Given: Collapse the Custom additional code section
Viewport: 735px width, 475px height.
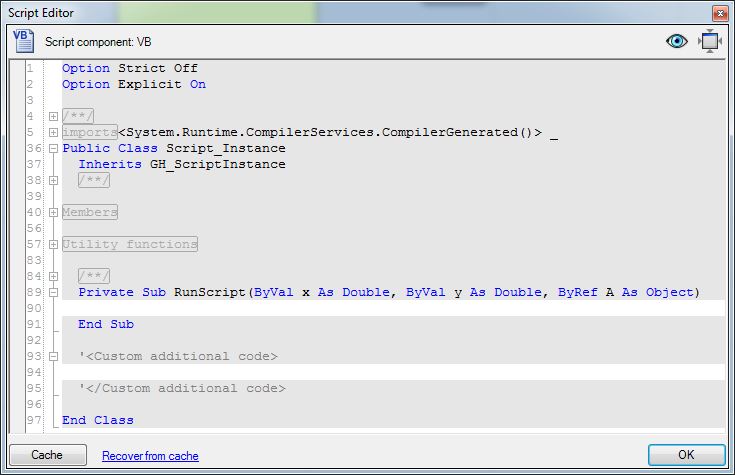Looking at the screenshot, I should (53, 356).
